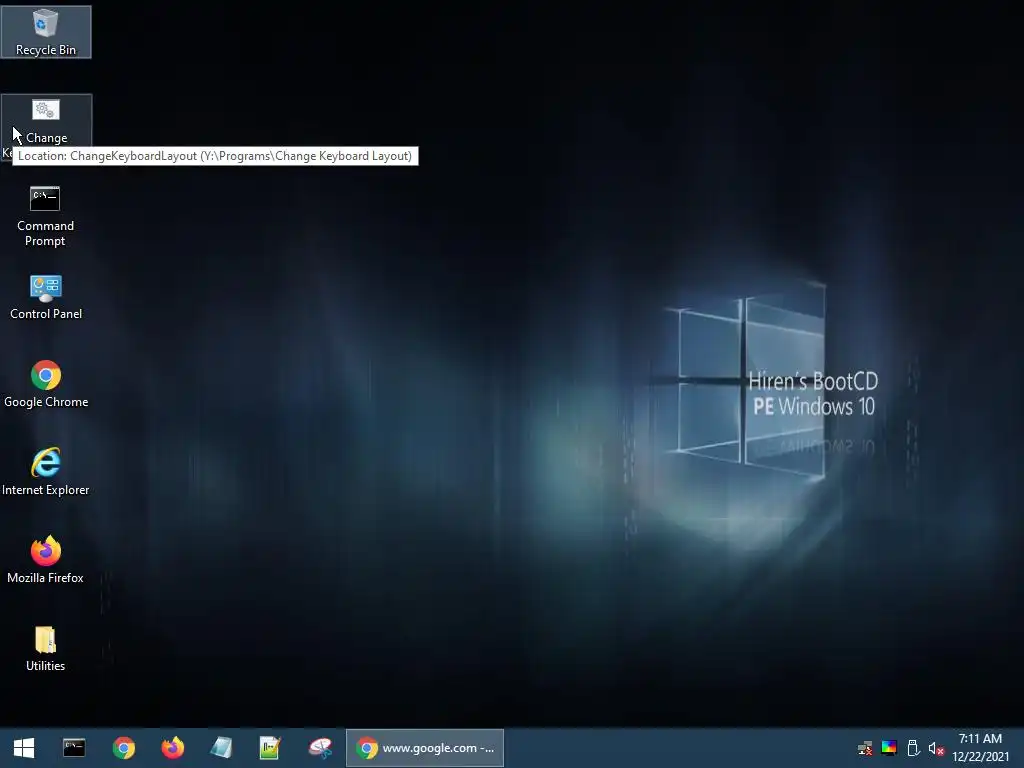Image resolution: width=1024 pixels, height=768 pixels.
Task: Open the Windows Start menu
Action: click(x=24, y=748)
